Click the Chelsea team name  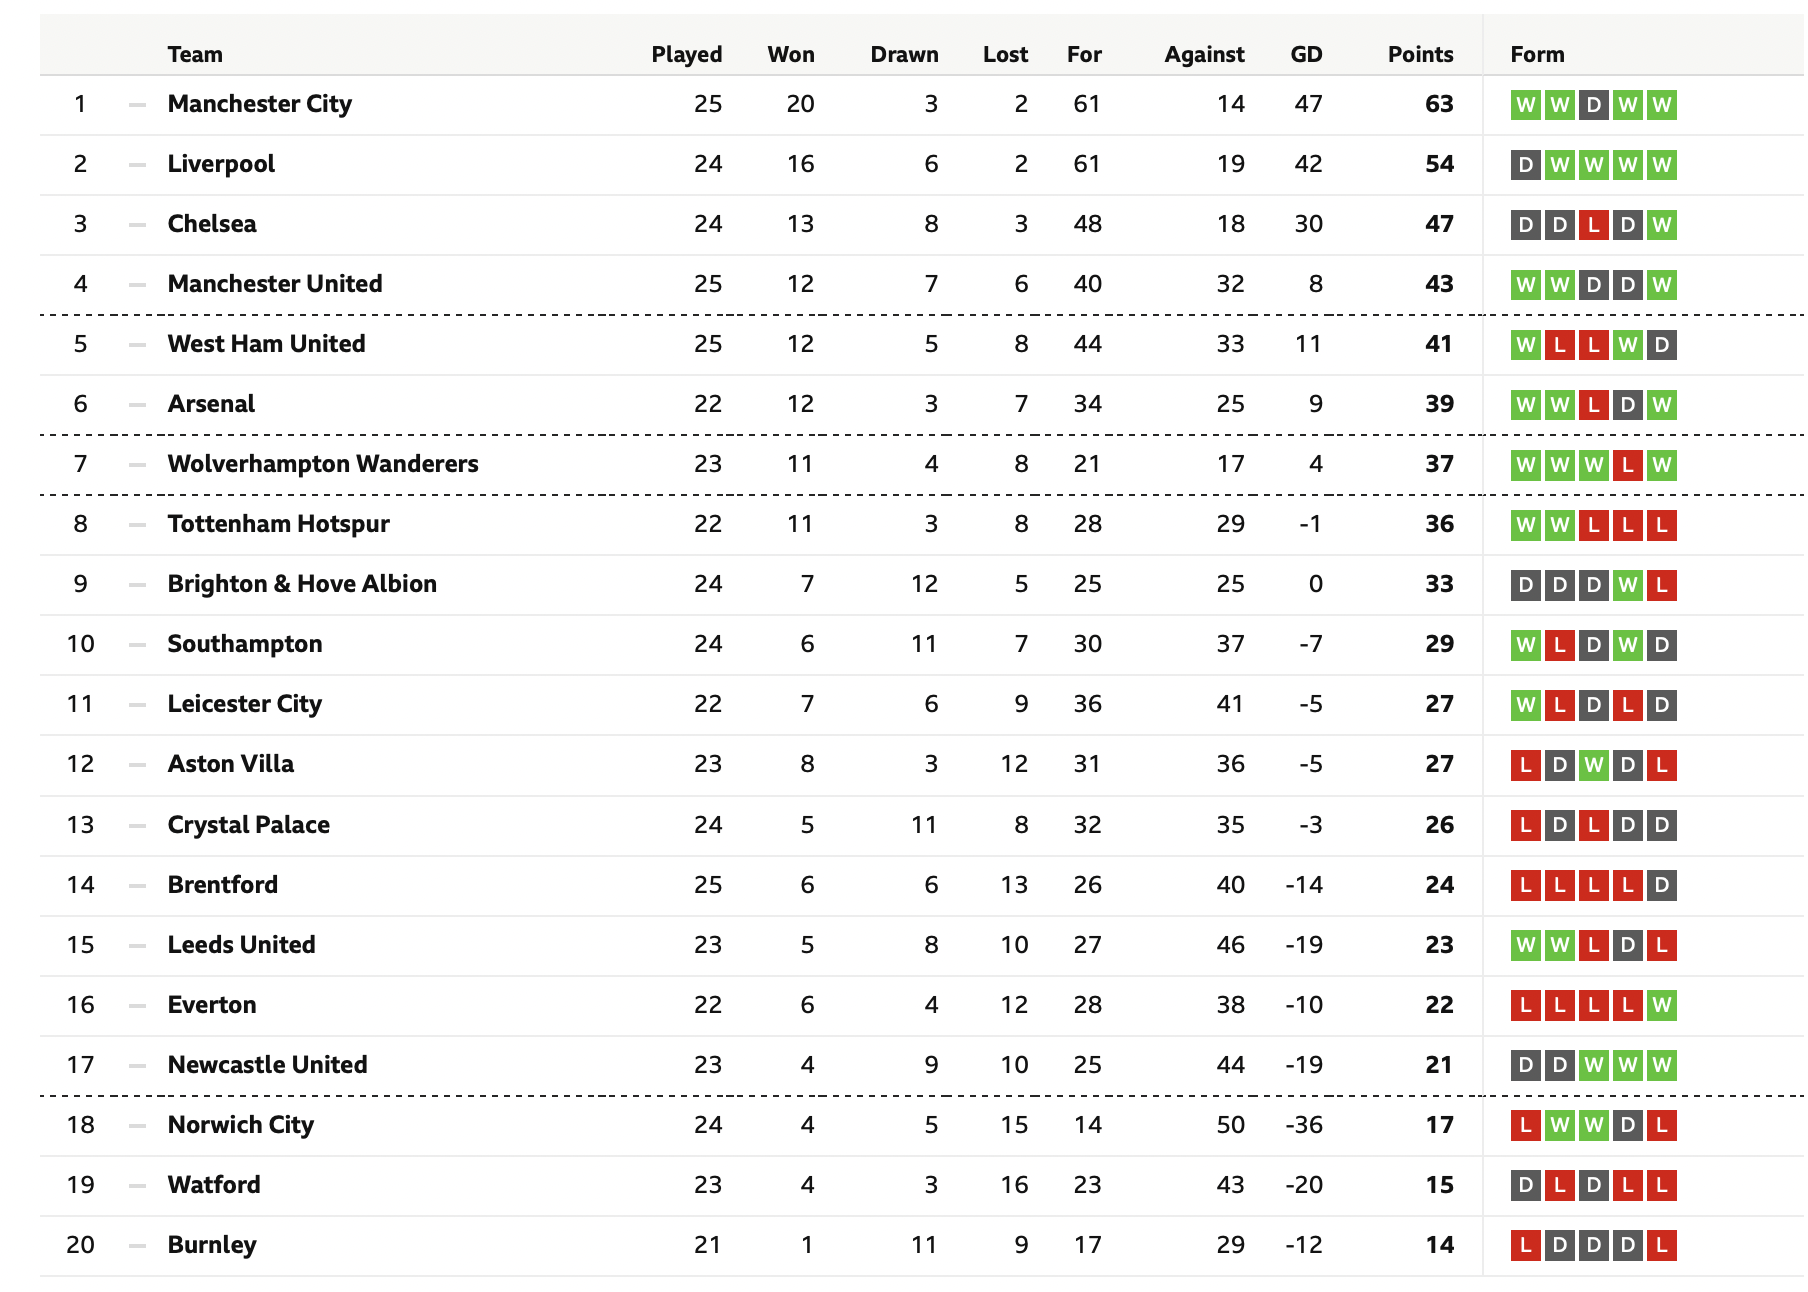coord(212,224)
